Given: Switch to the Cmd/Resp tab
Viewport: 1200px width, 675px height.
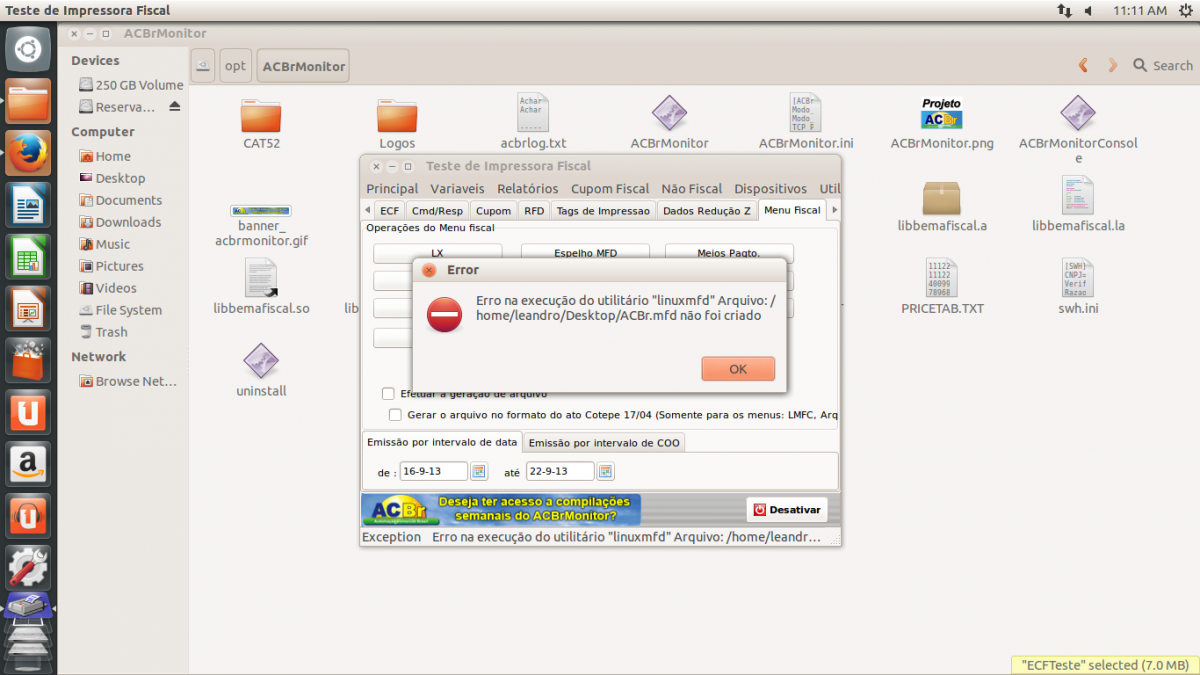Looking at the screenshot, I should pos(437,210).
